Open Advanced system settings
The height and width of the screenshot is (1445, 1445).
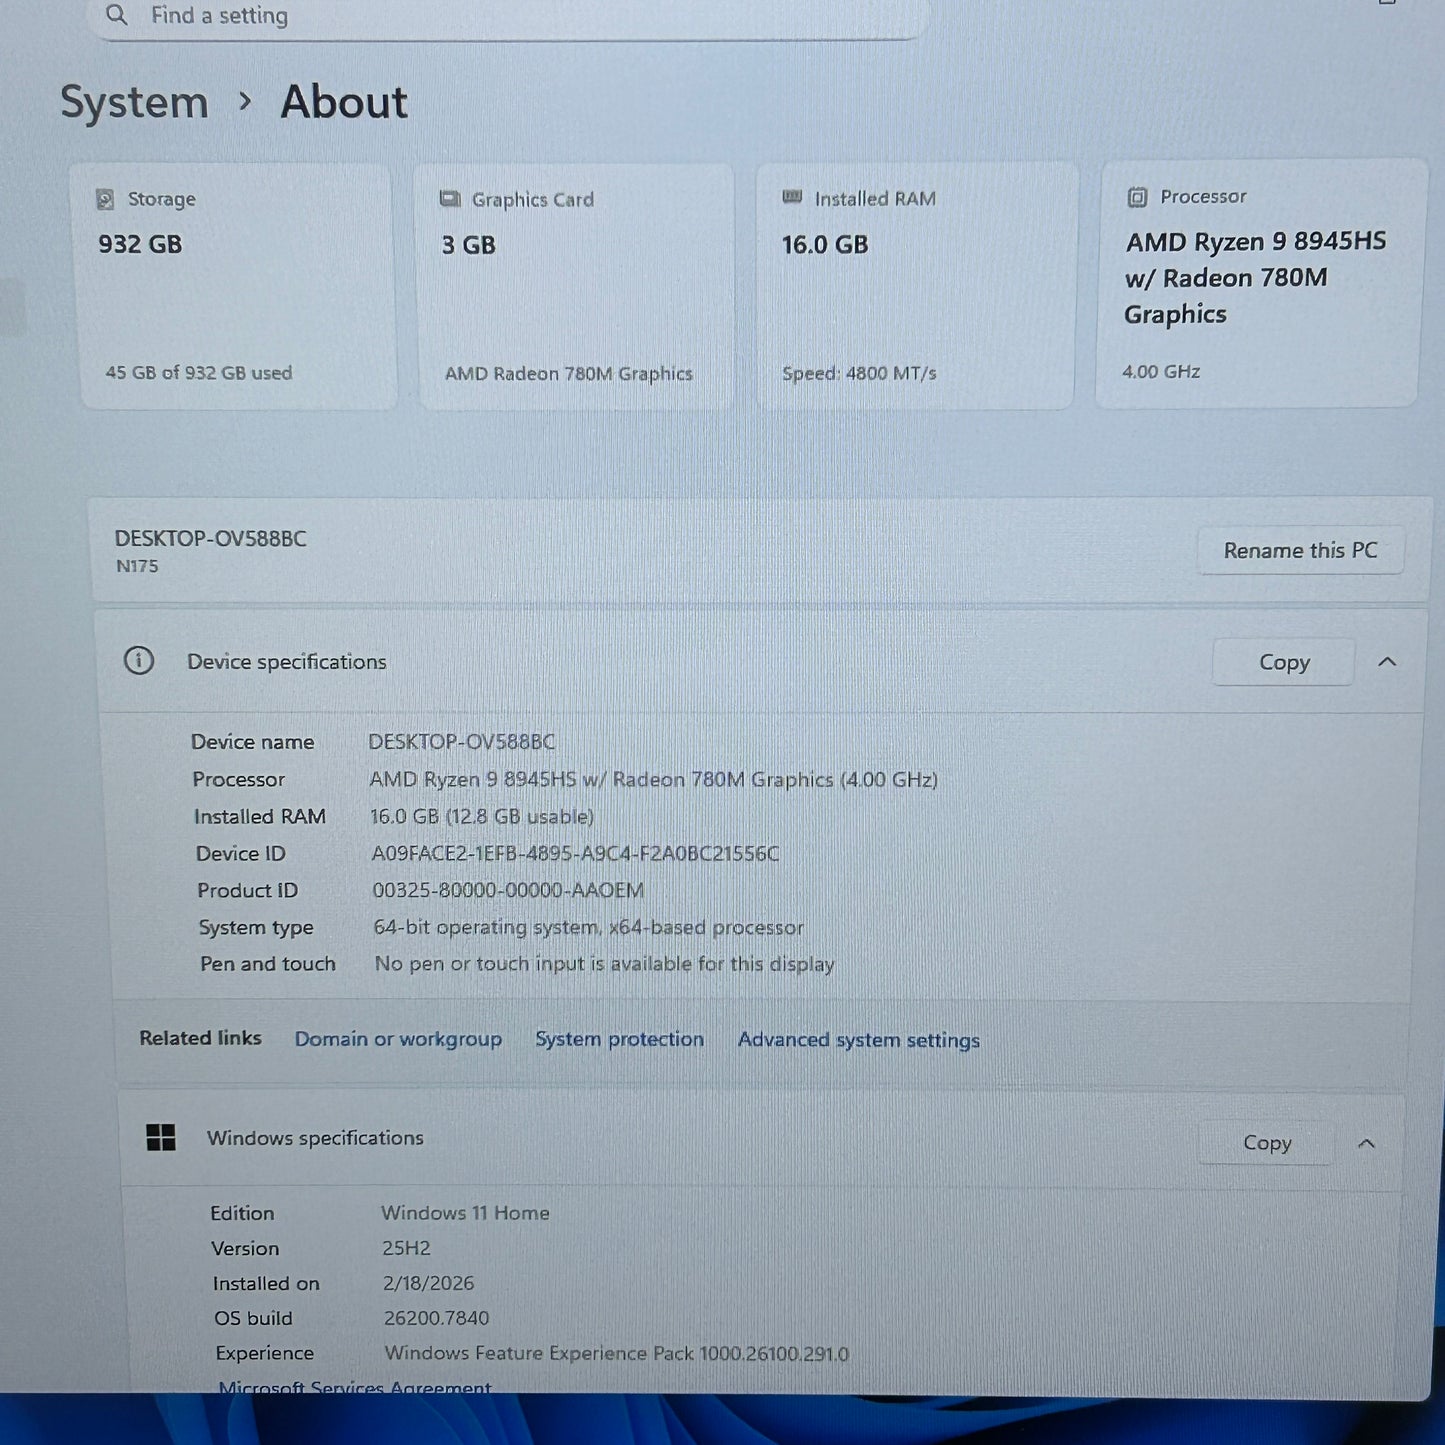[857, 1040]
